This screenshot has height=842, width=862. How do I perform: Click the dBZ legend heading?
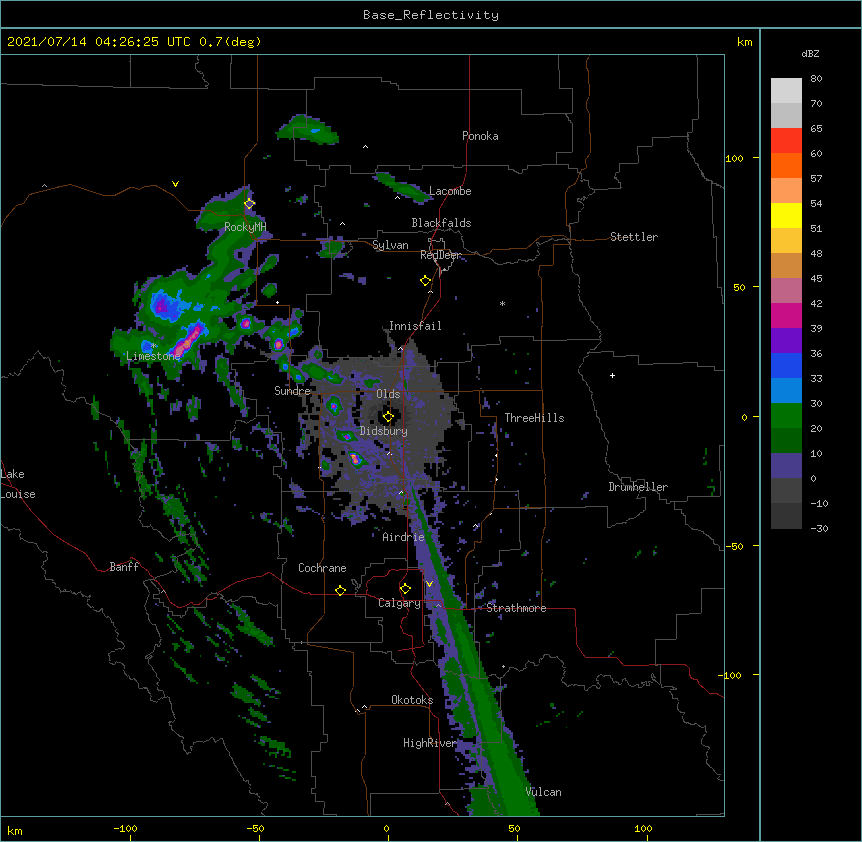click(x=810, y=54)
